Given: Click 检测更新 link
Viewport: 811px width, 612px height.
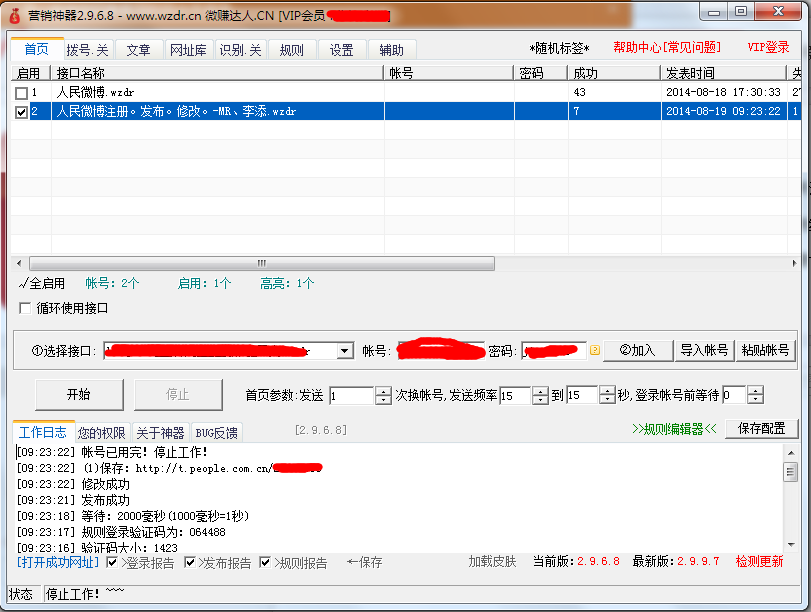Looking at the screenshot, I should pos(759,562).
